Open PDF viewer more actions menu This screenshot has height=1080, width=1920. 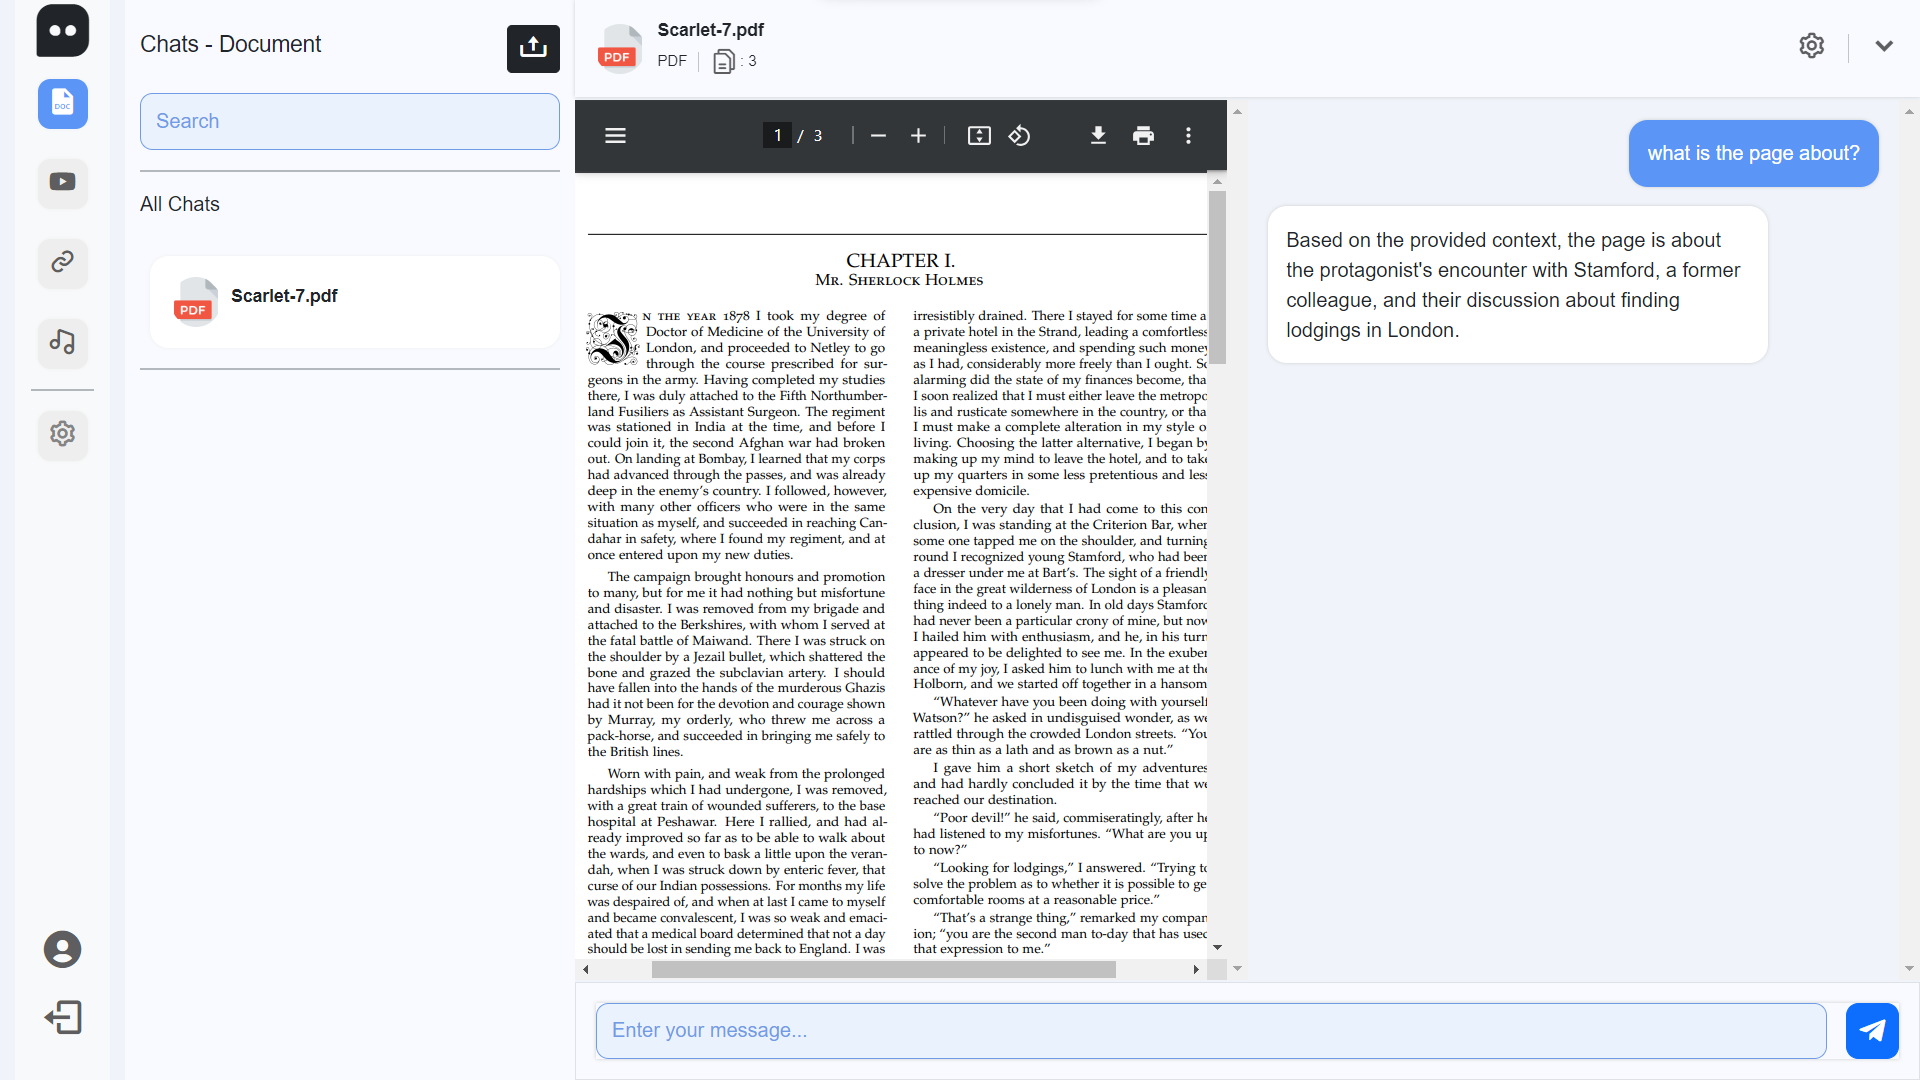point(1188,136)
